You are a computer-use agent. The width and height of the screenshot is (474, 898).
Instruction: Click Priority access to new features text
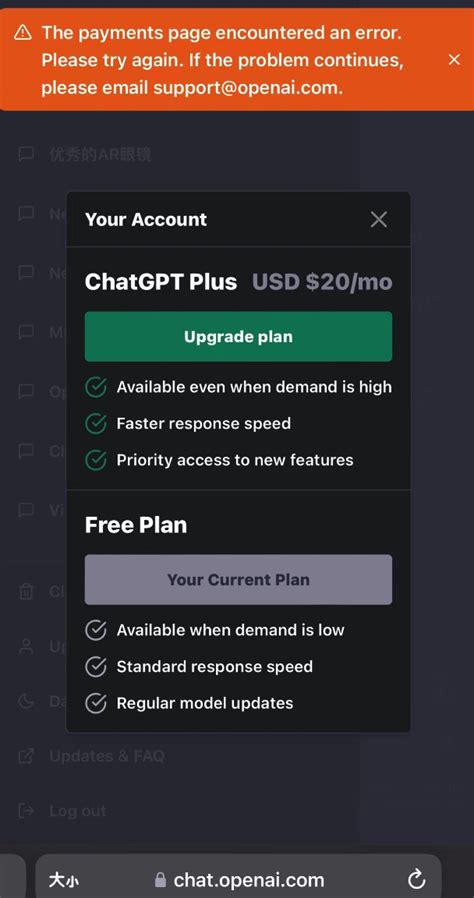tap(235, 460)
